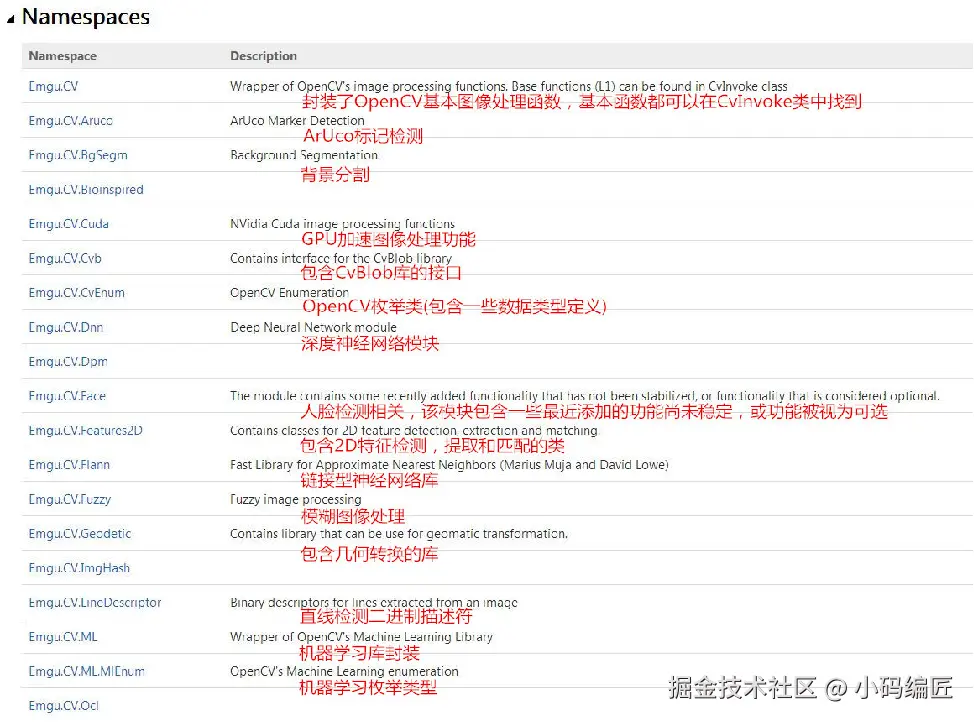Screen dimensions: 974x722
Task: Open the Emgu.CV.Face namespace link
Action: [x=67, y=396]
